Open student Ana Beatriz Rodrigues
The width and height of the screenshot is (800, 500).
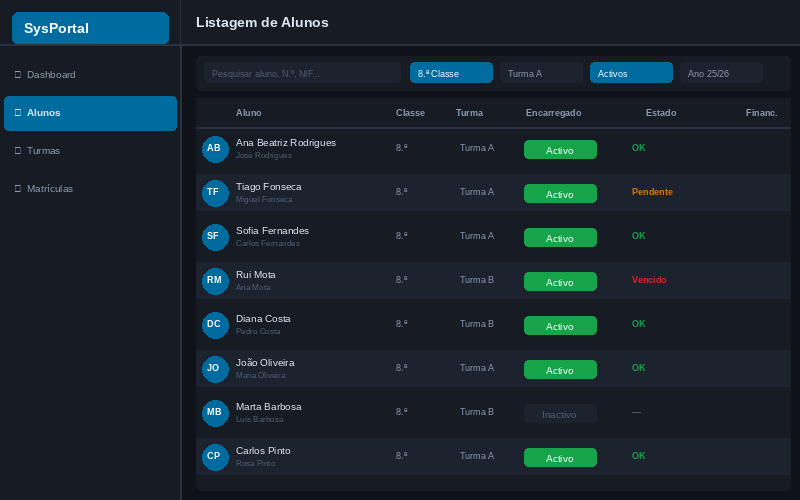(286, 143)
